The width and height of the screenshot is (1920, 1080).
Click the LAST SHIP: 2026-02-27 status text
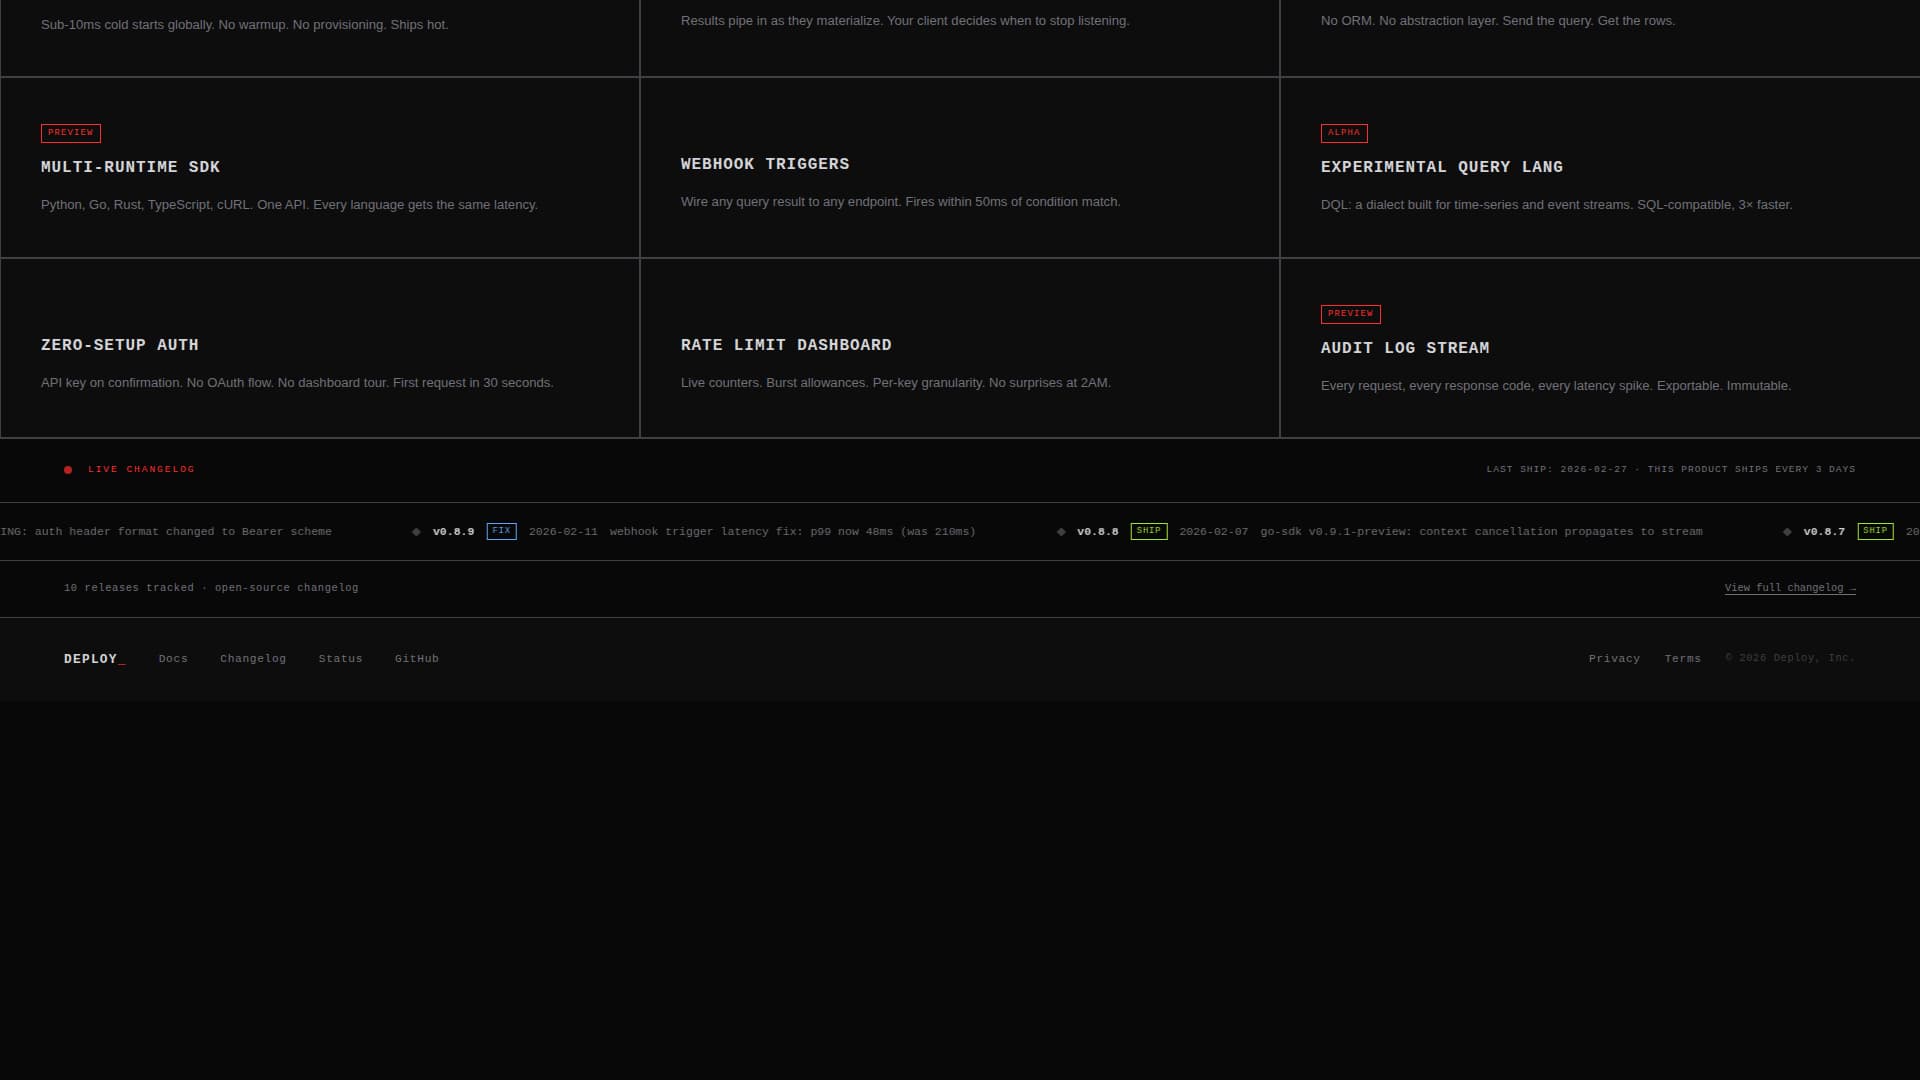pos(1670,470)
